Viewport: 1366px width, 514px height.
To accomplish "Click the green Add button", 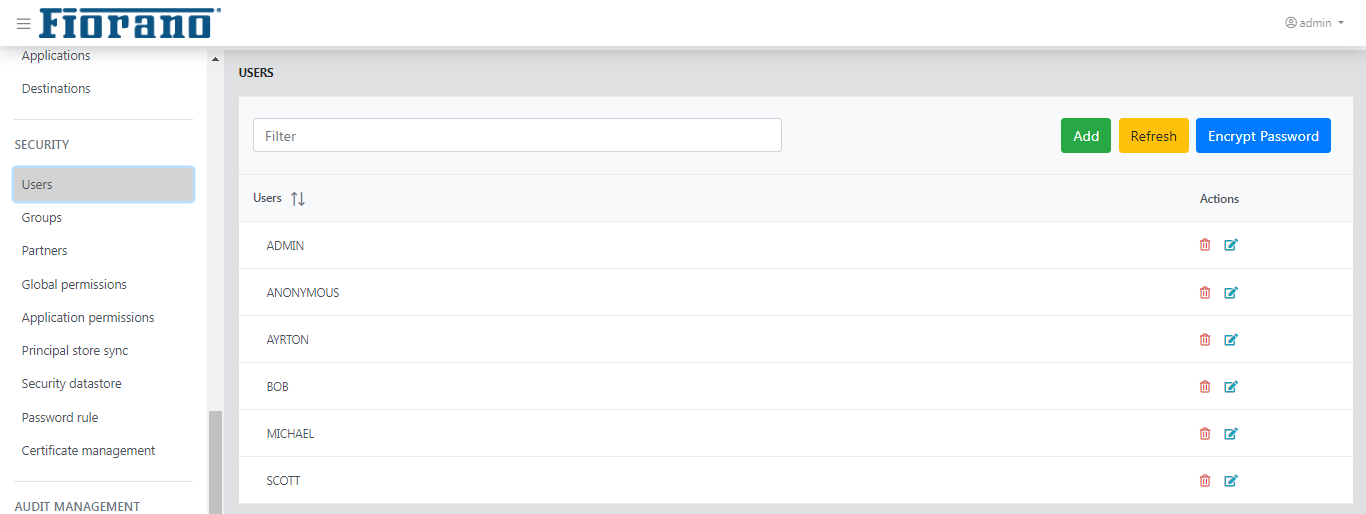I will 1086,136.
